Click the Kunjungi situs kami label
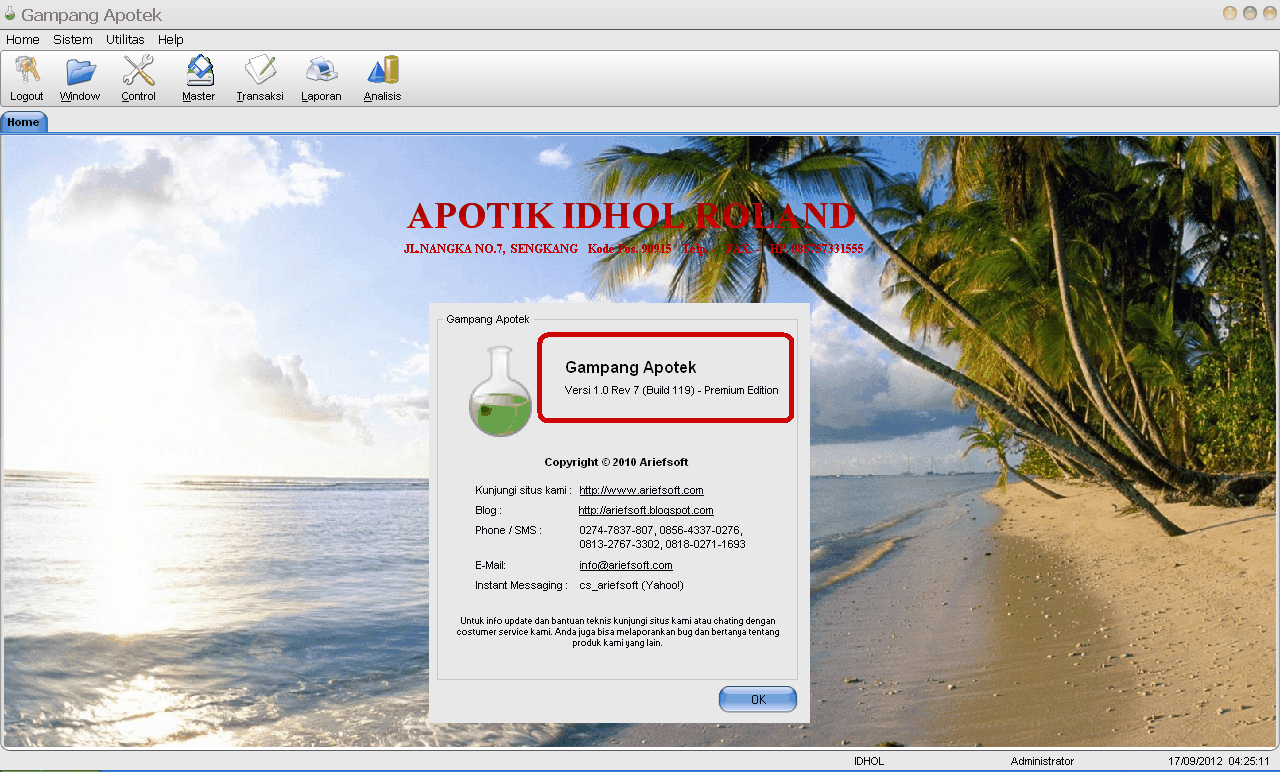 (523, 490)
